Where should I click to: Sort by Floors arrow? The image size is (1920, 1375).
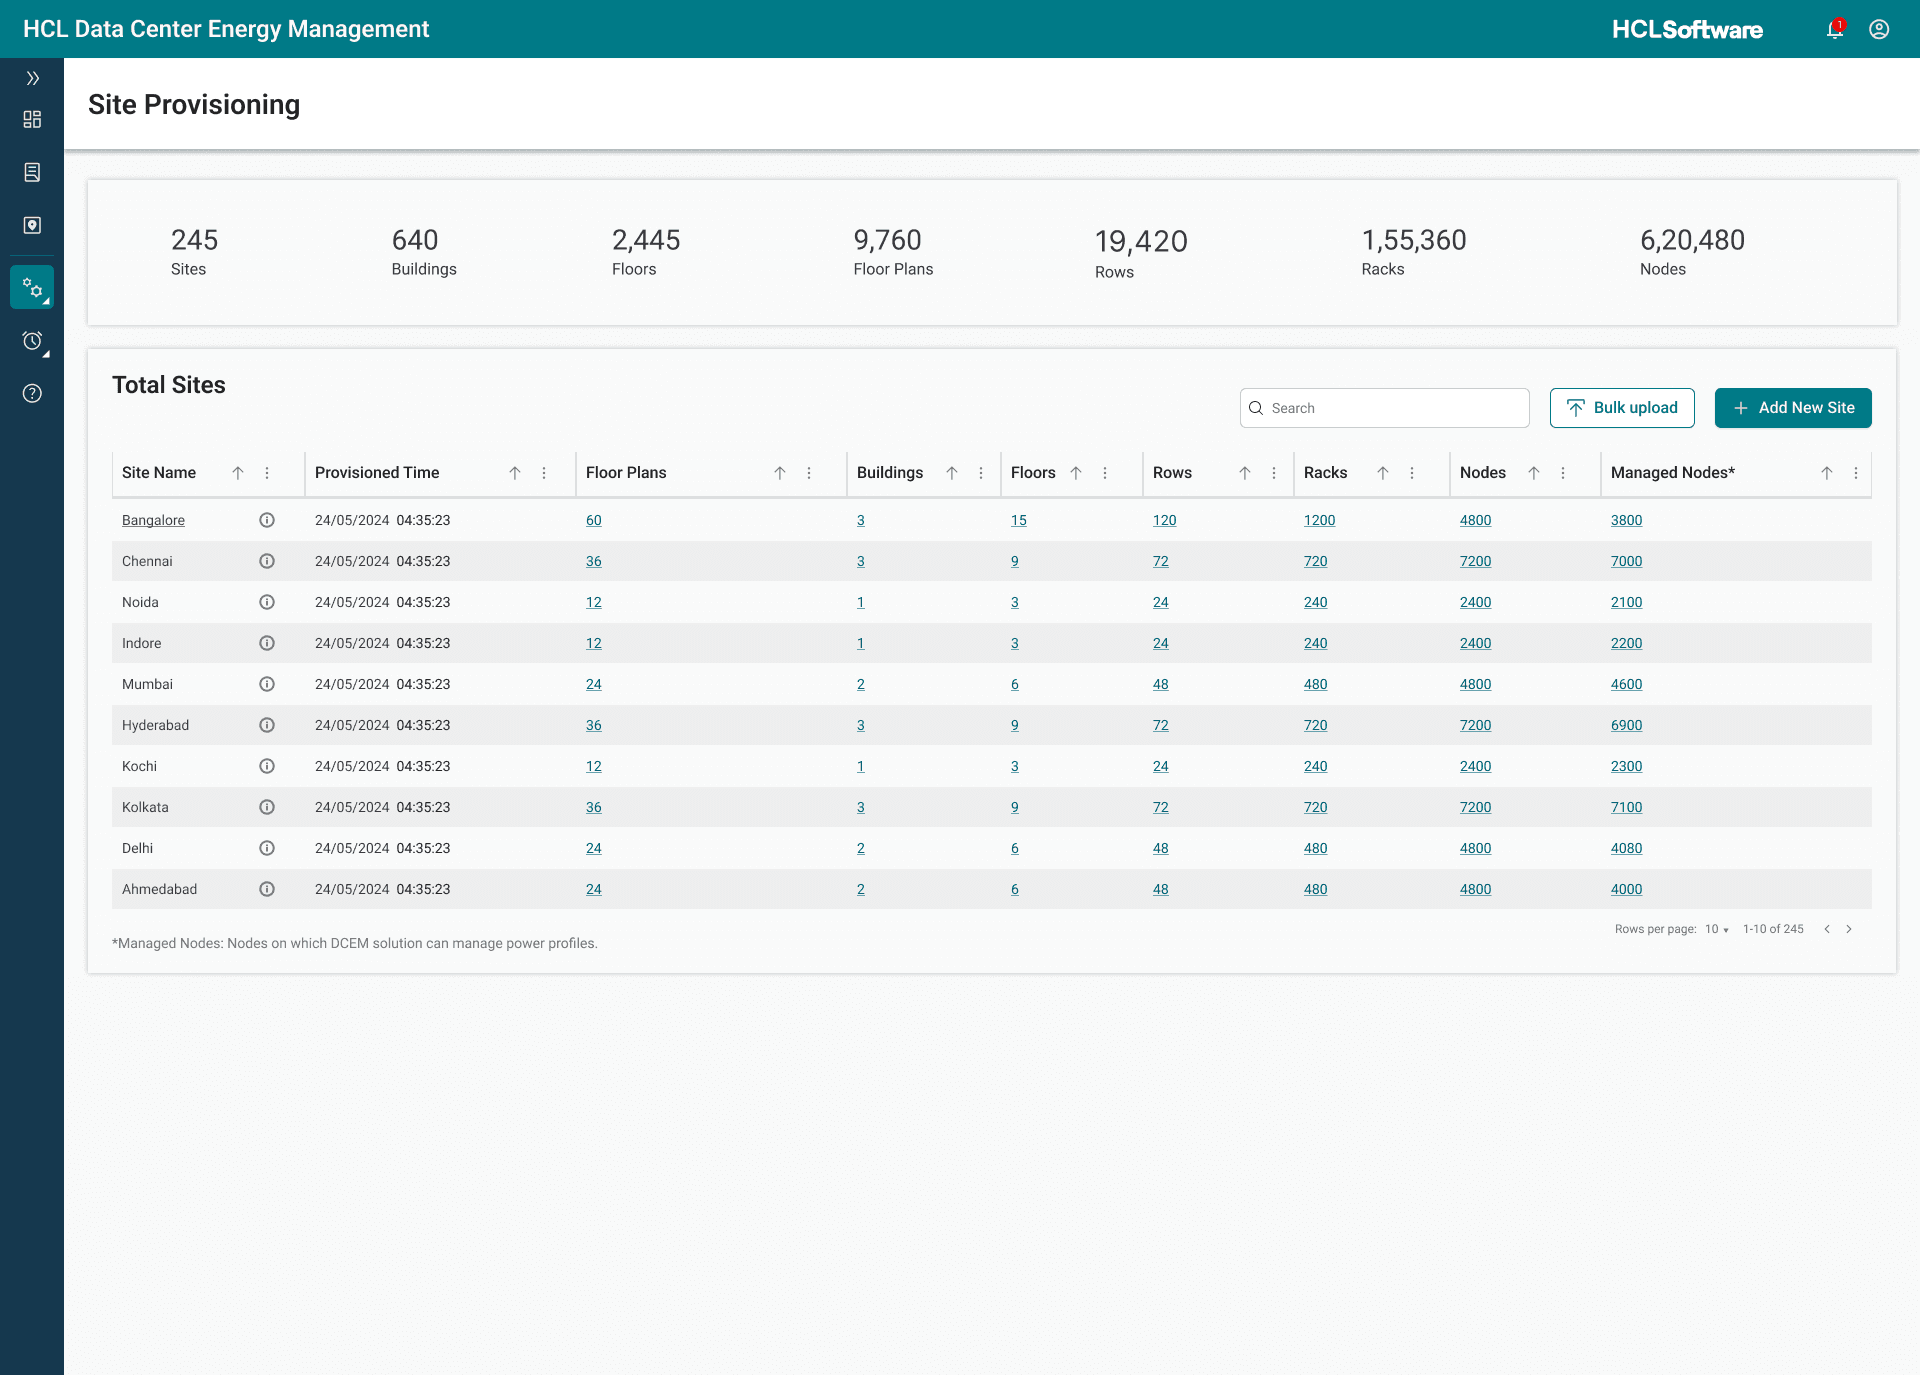click(x=1076, y=473)
